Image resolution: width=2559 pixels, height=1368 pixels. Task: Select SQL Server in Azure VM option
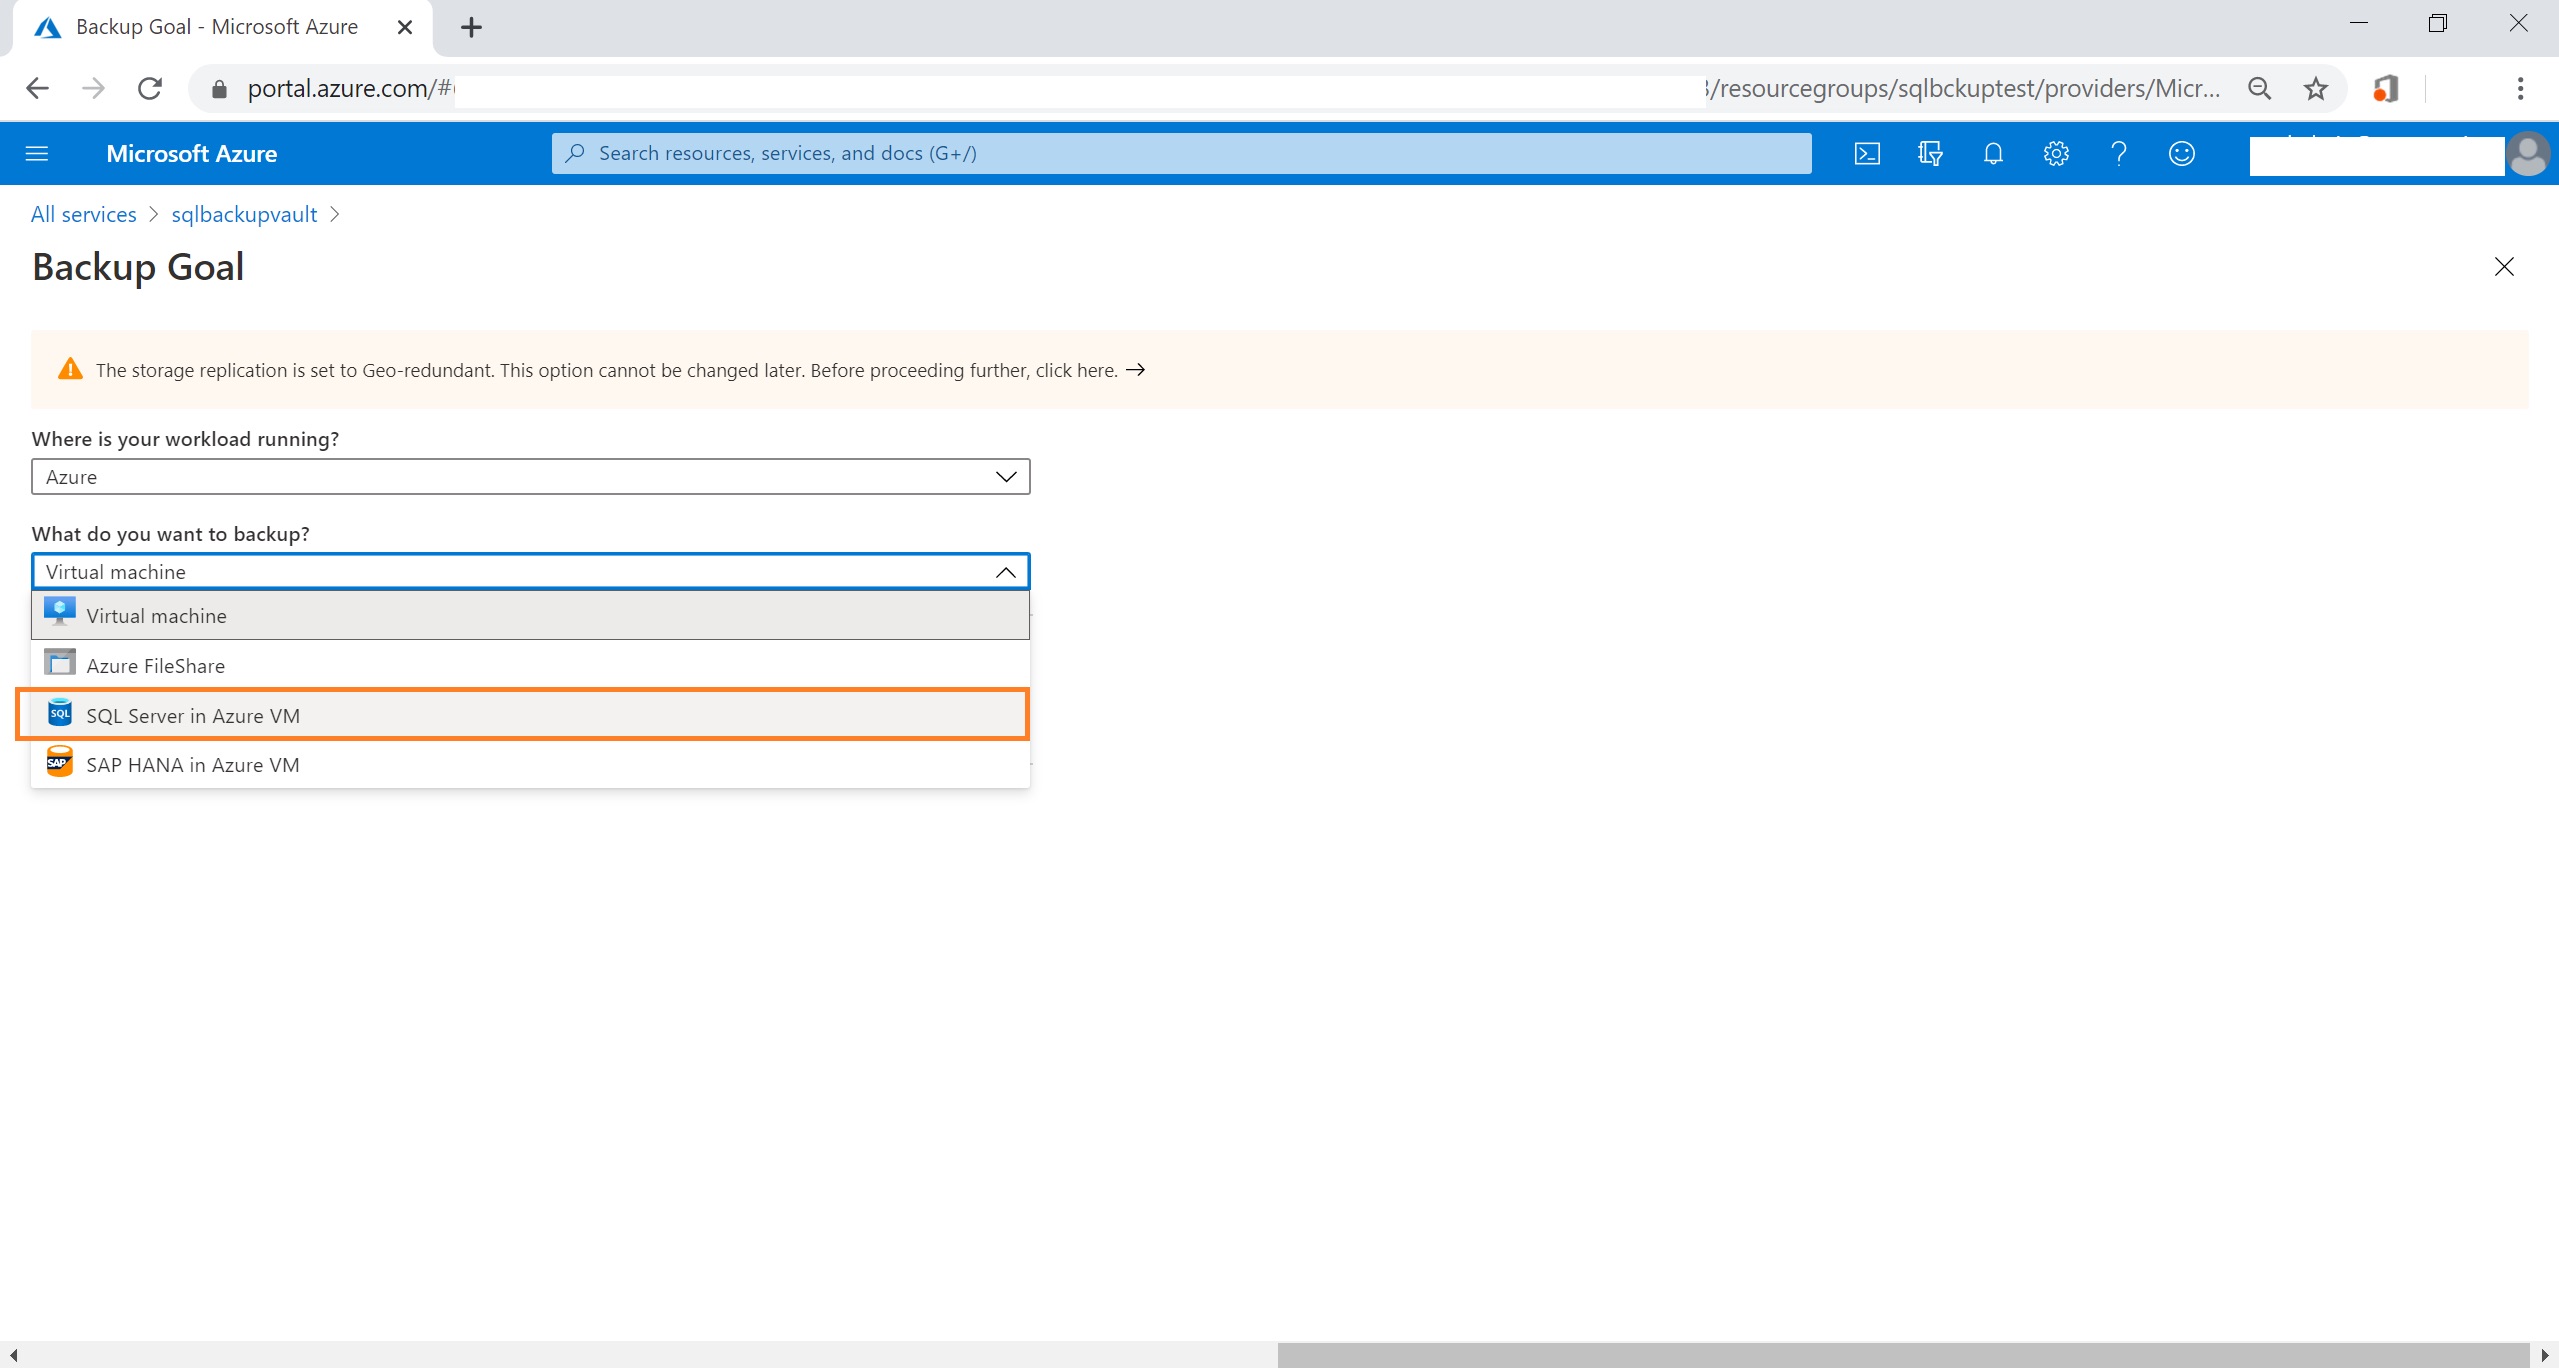(530, 713)
